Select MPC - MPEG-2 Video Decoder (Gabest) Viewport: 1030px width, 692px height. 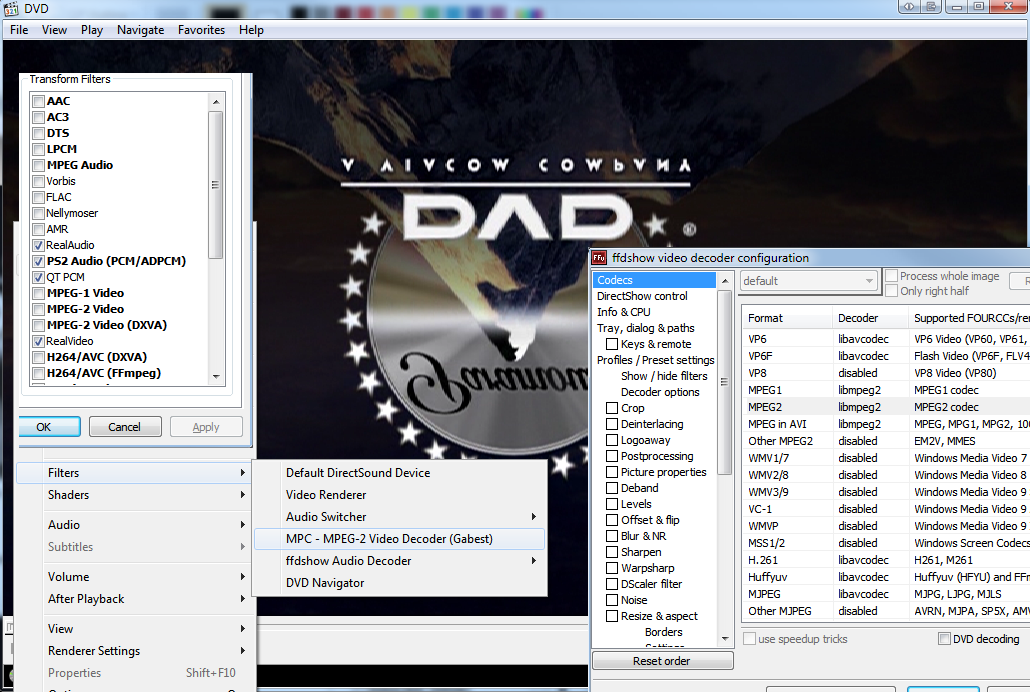(x=389, y=539)
